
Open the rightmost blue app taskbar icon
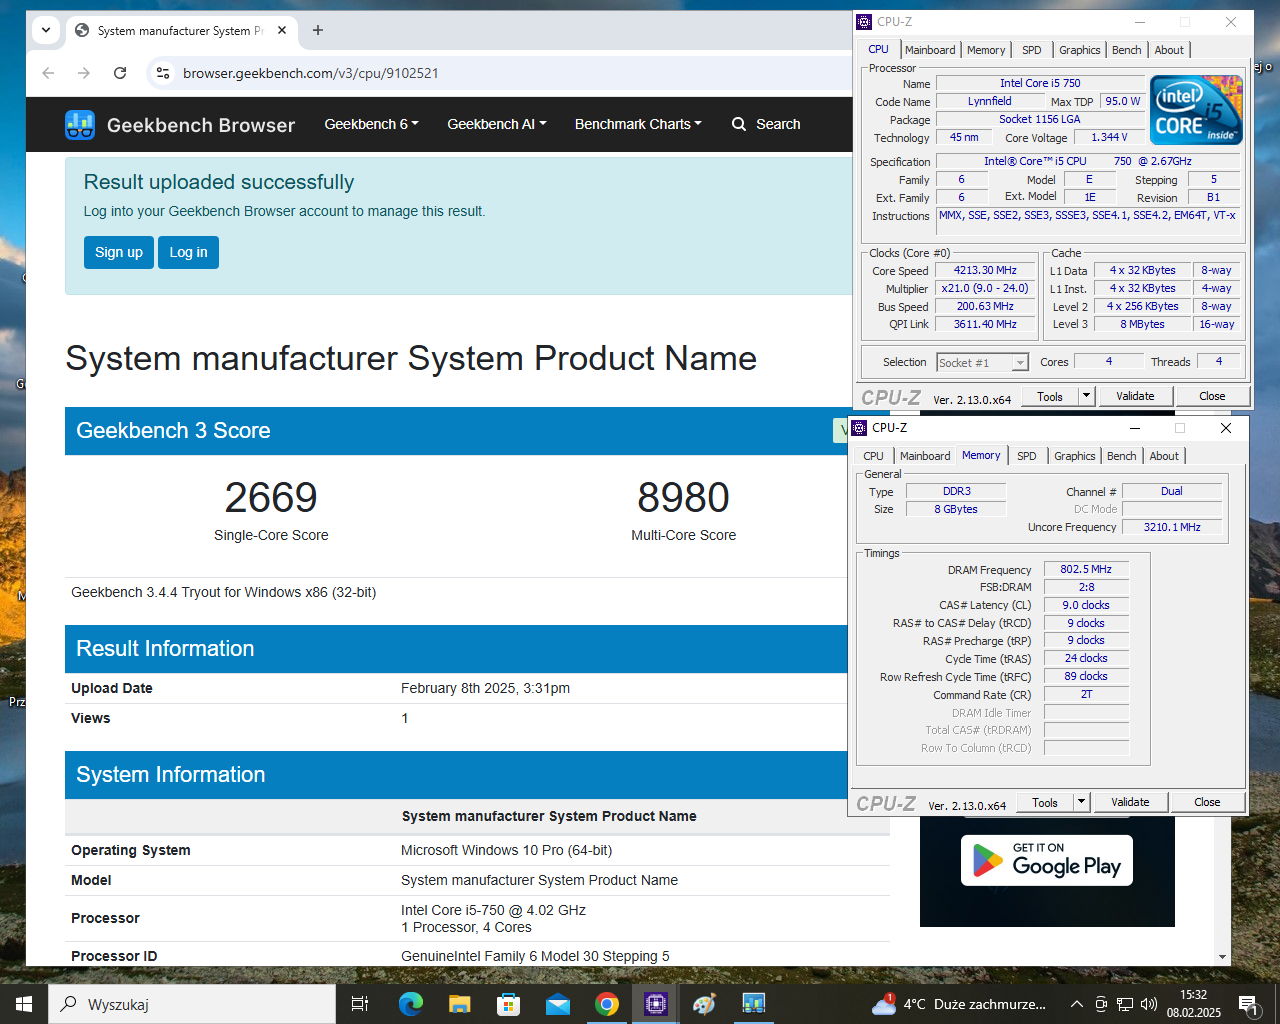click(x=753, y=1004)
